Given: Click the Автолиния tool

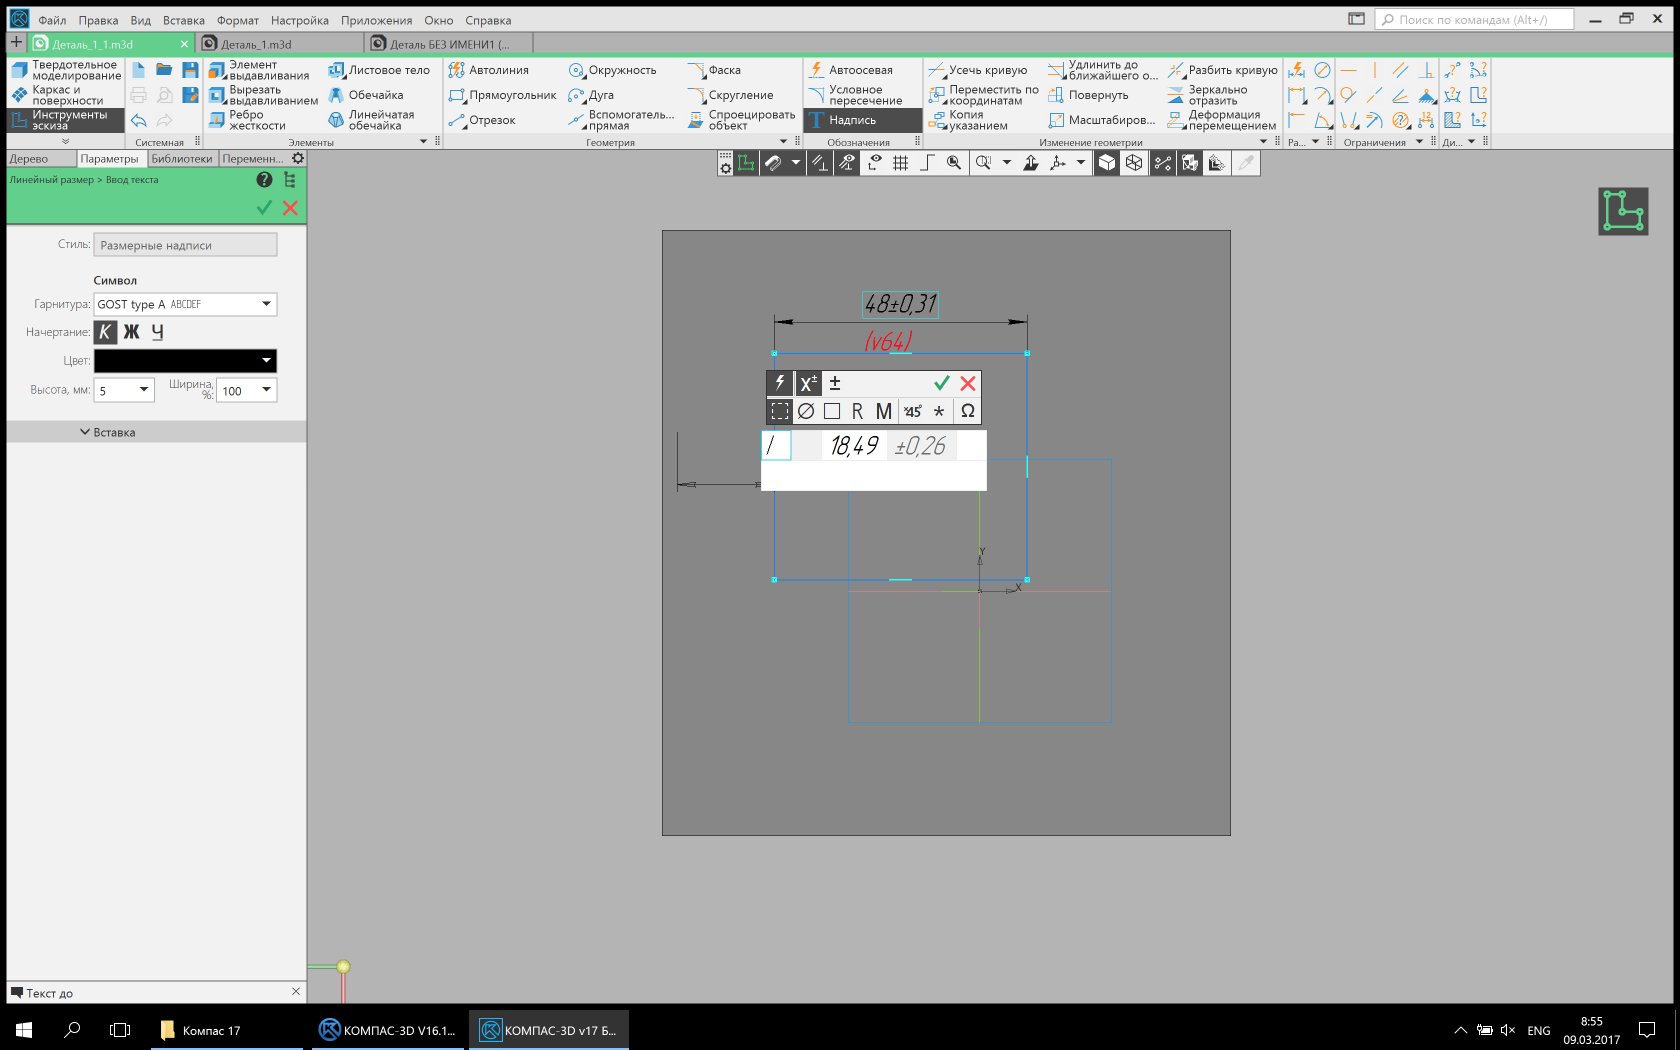Looking at the screenshot, I should (x=488, y=70).
